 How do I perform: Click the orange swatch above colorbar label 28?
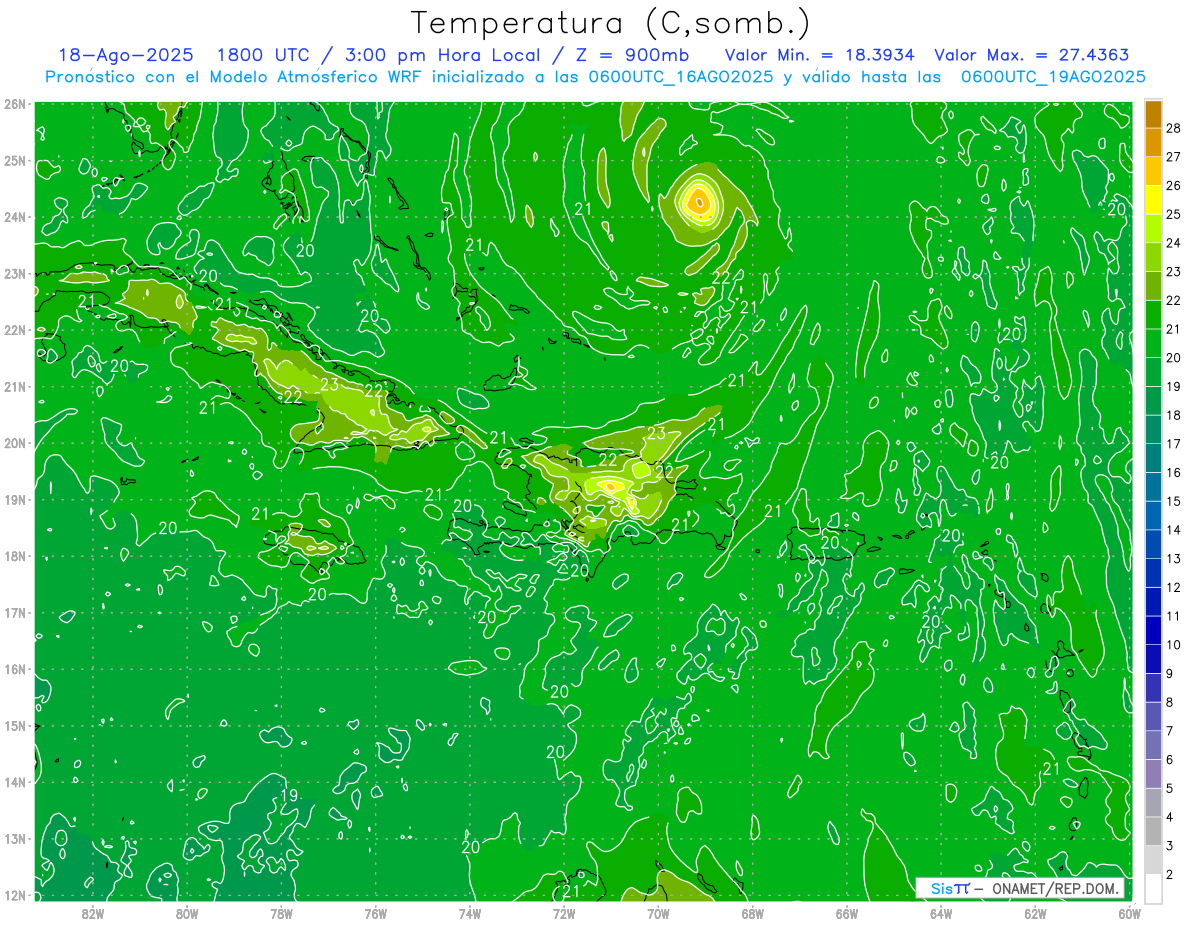(1153, 114)
